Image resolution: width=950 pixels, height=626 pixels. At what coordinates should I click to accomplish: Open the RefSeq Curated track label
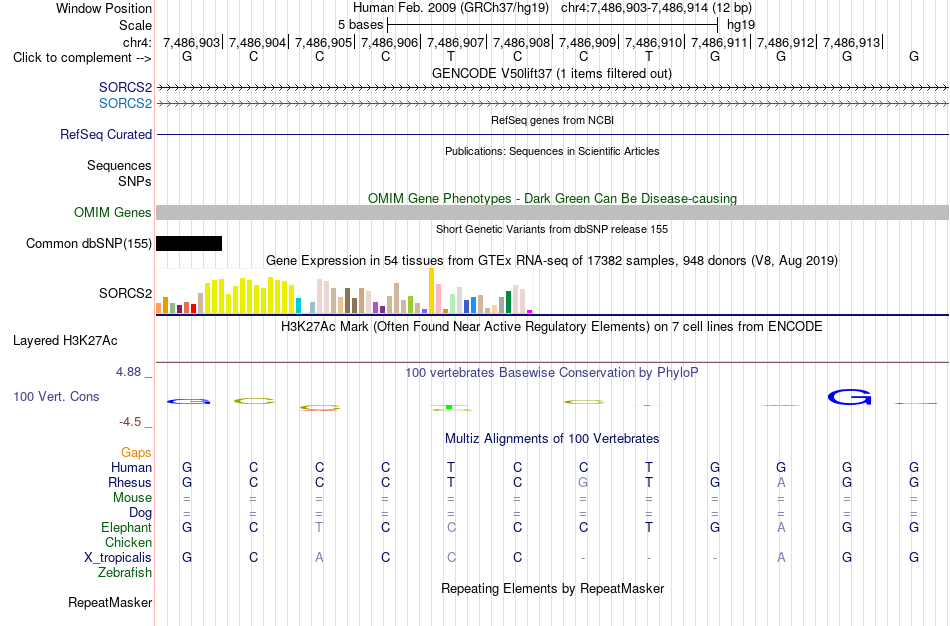click(106, 135)
